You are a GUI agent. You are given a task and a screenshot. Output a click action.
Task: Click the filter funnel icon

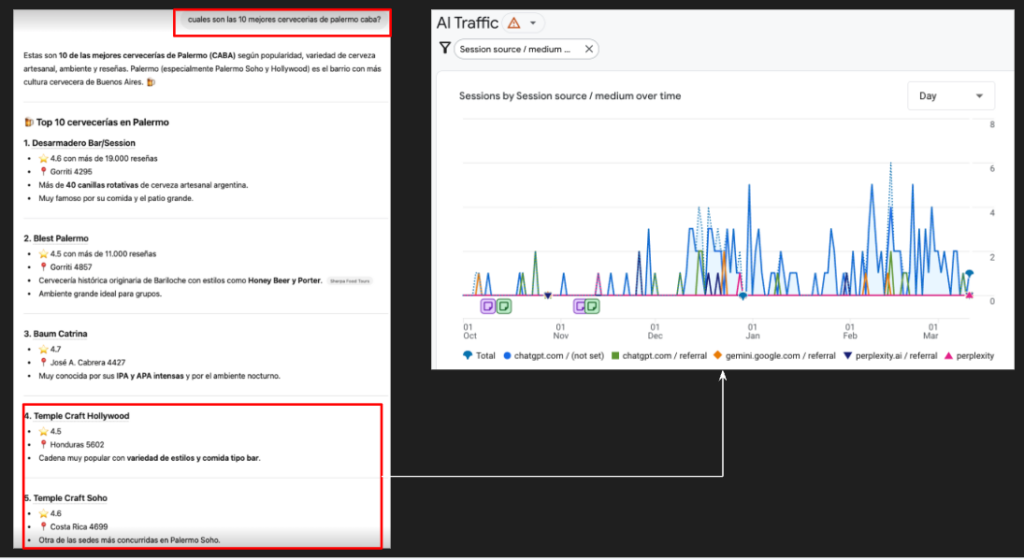click(445, 48)
